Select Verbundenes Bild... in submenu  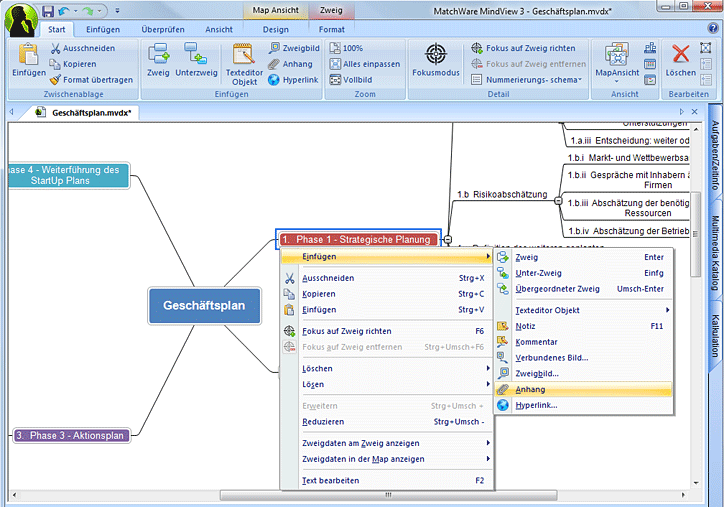point(584,357)
